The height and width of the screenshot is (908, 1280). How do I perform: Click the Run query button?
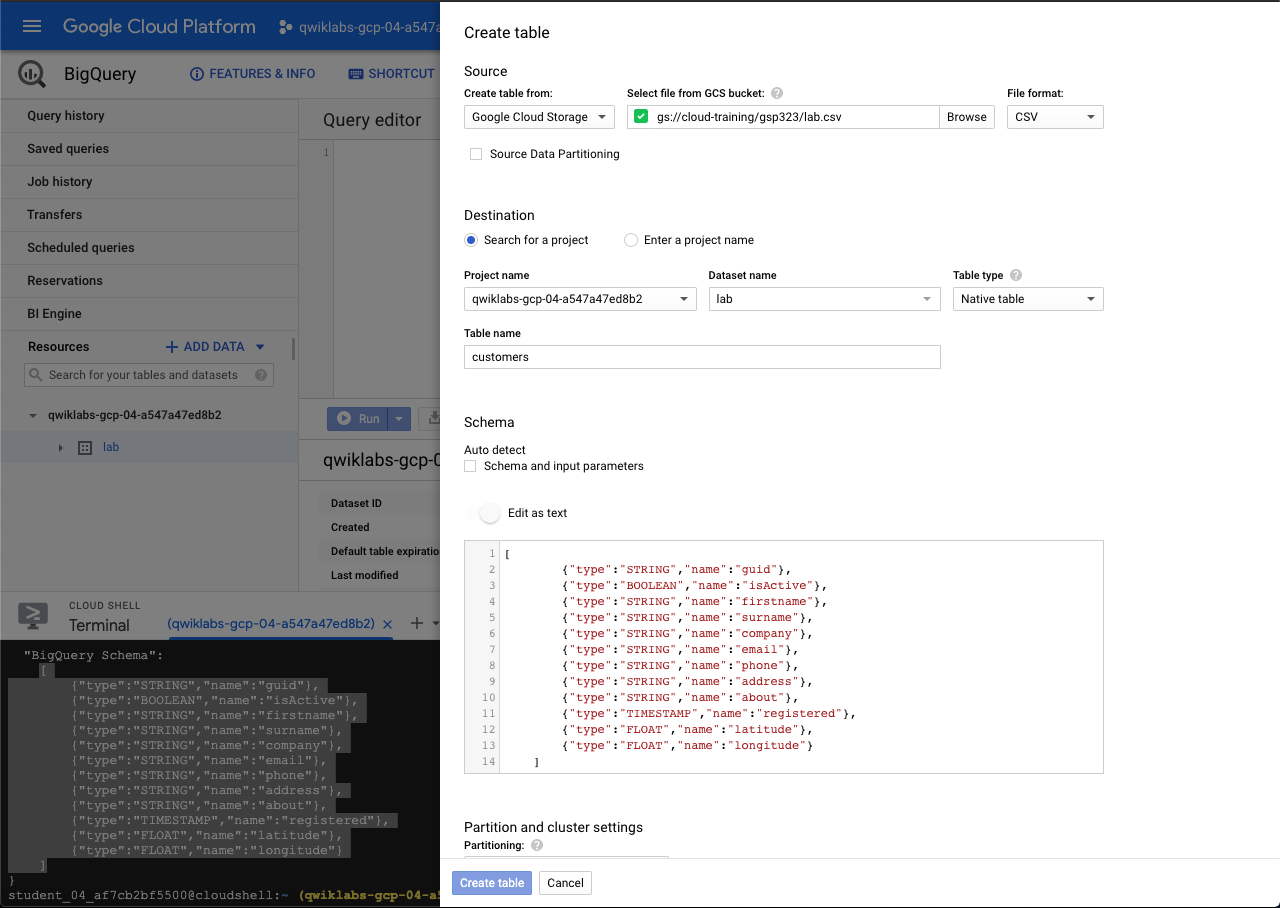[x=358, y=419]
